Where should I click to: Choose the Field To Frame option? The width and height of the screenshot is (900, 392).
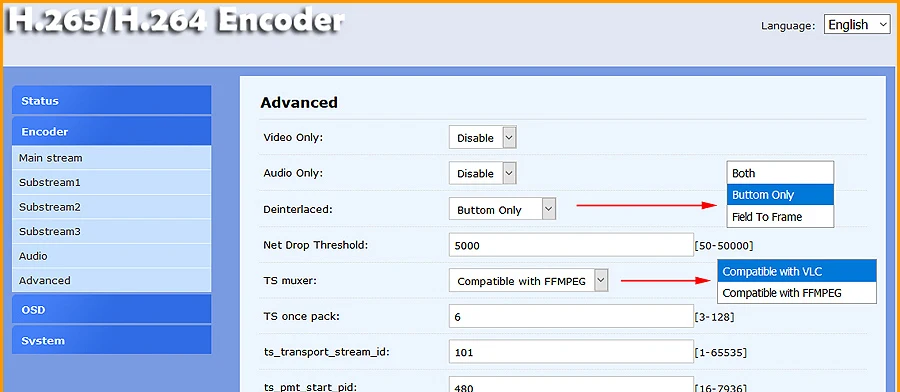click(780, 217)
